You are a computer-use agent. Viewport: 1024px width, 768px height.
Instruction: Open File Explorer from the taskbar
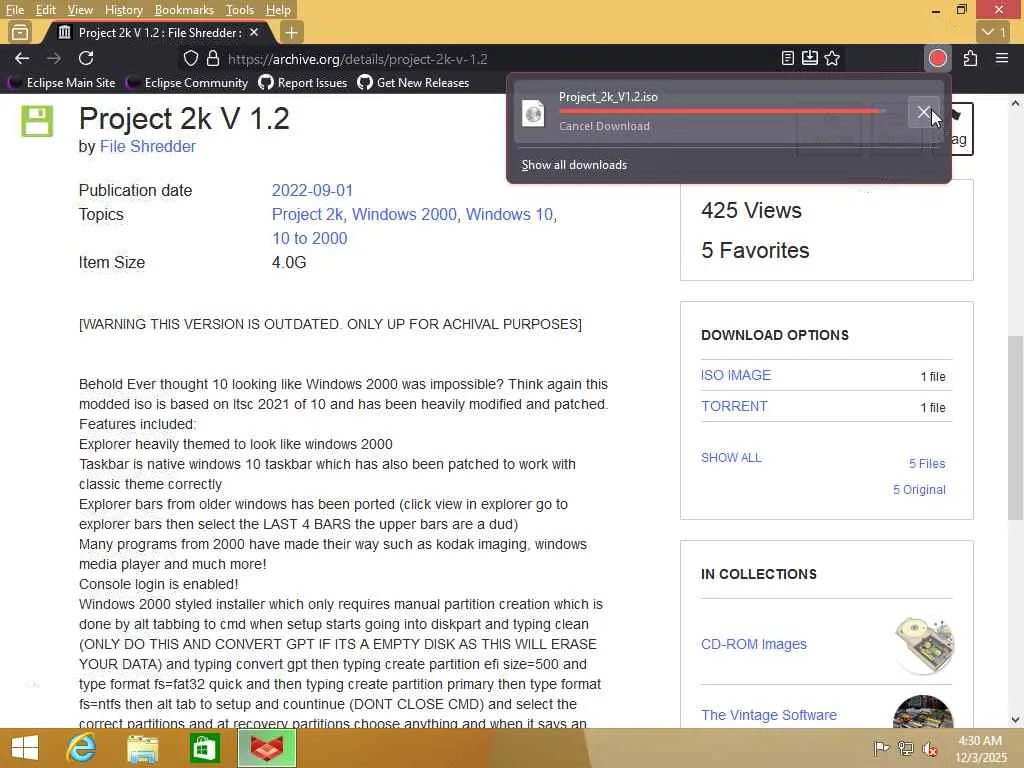142,748
